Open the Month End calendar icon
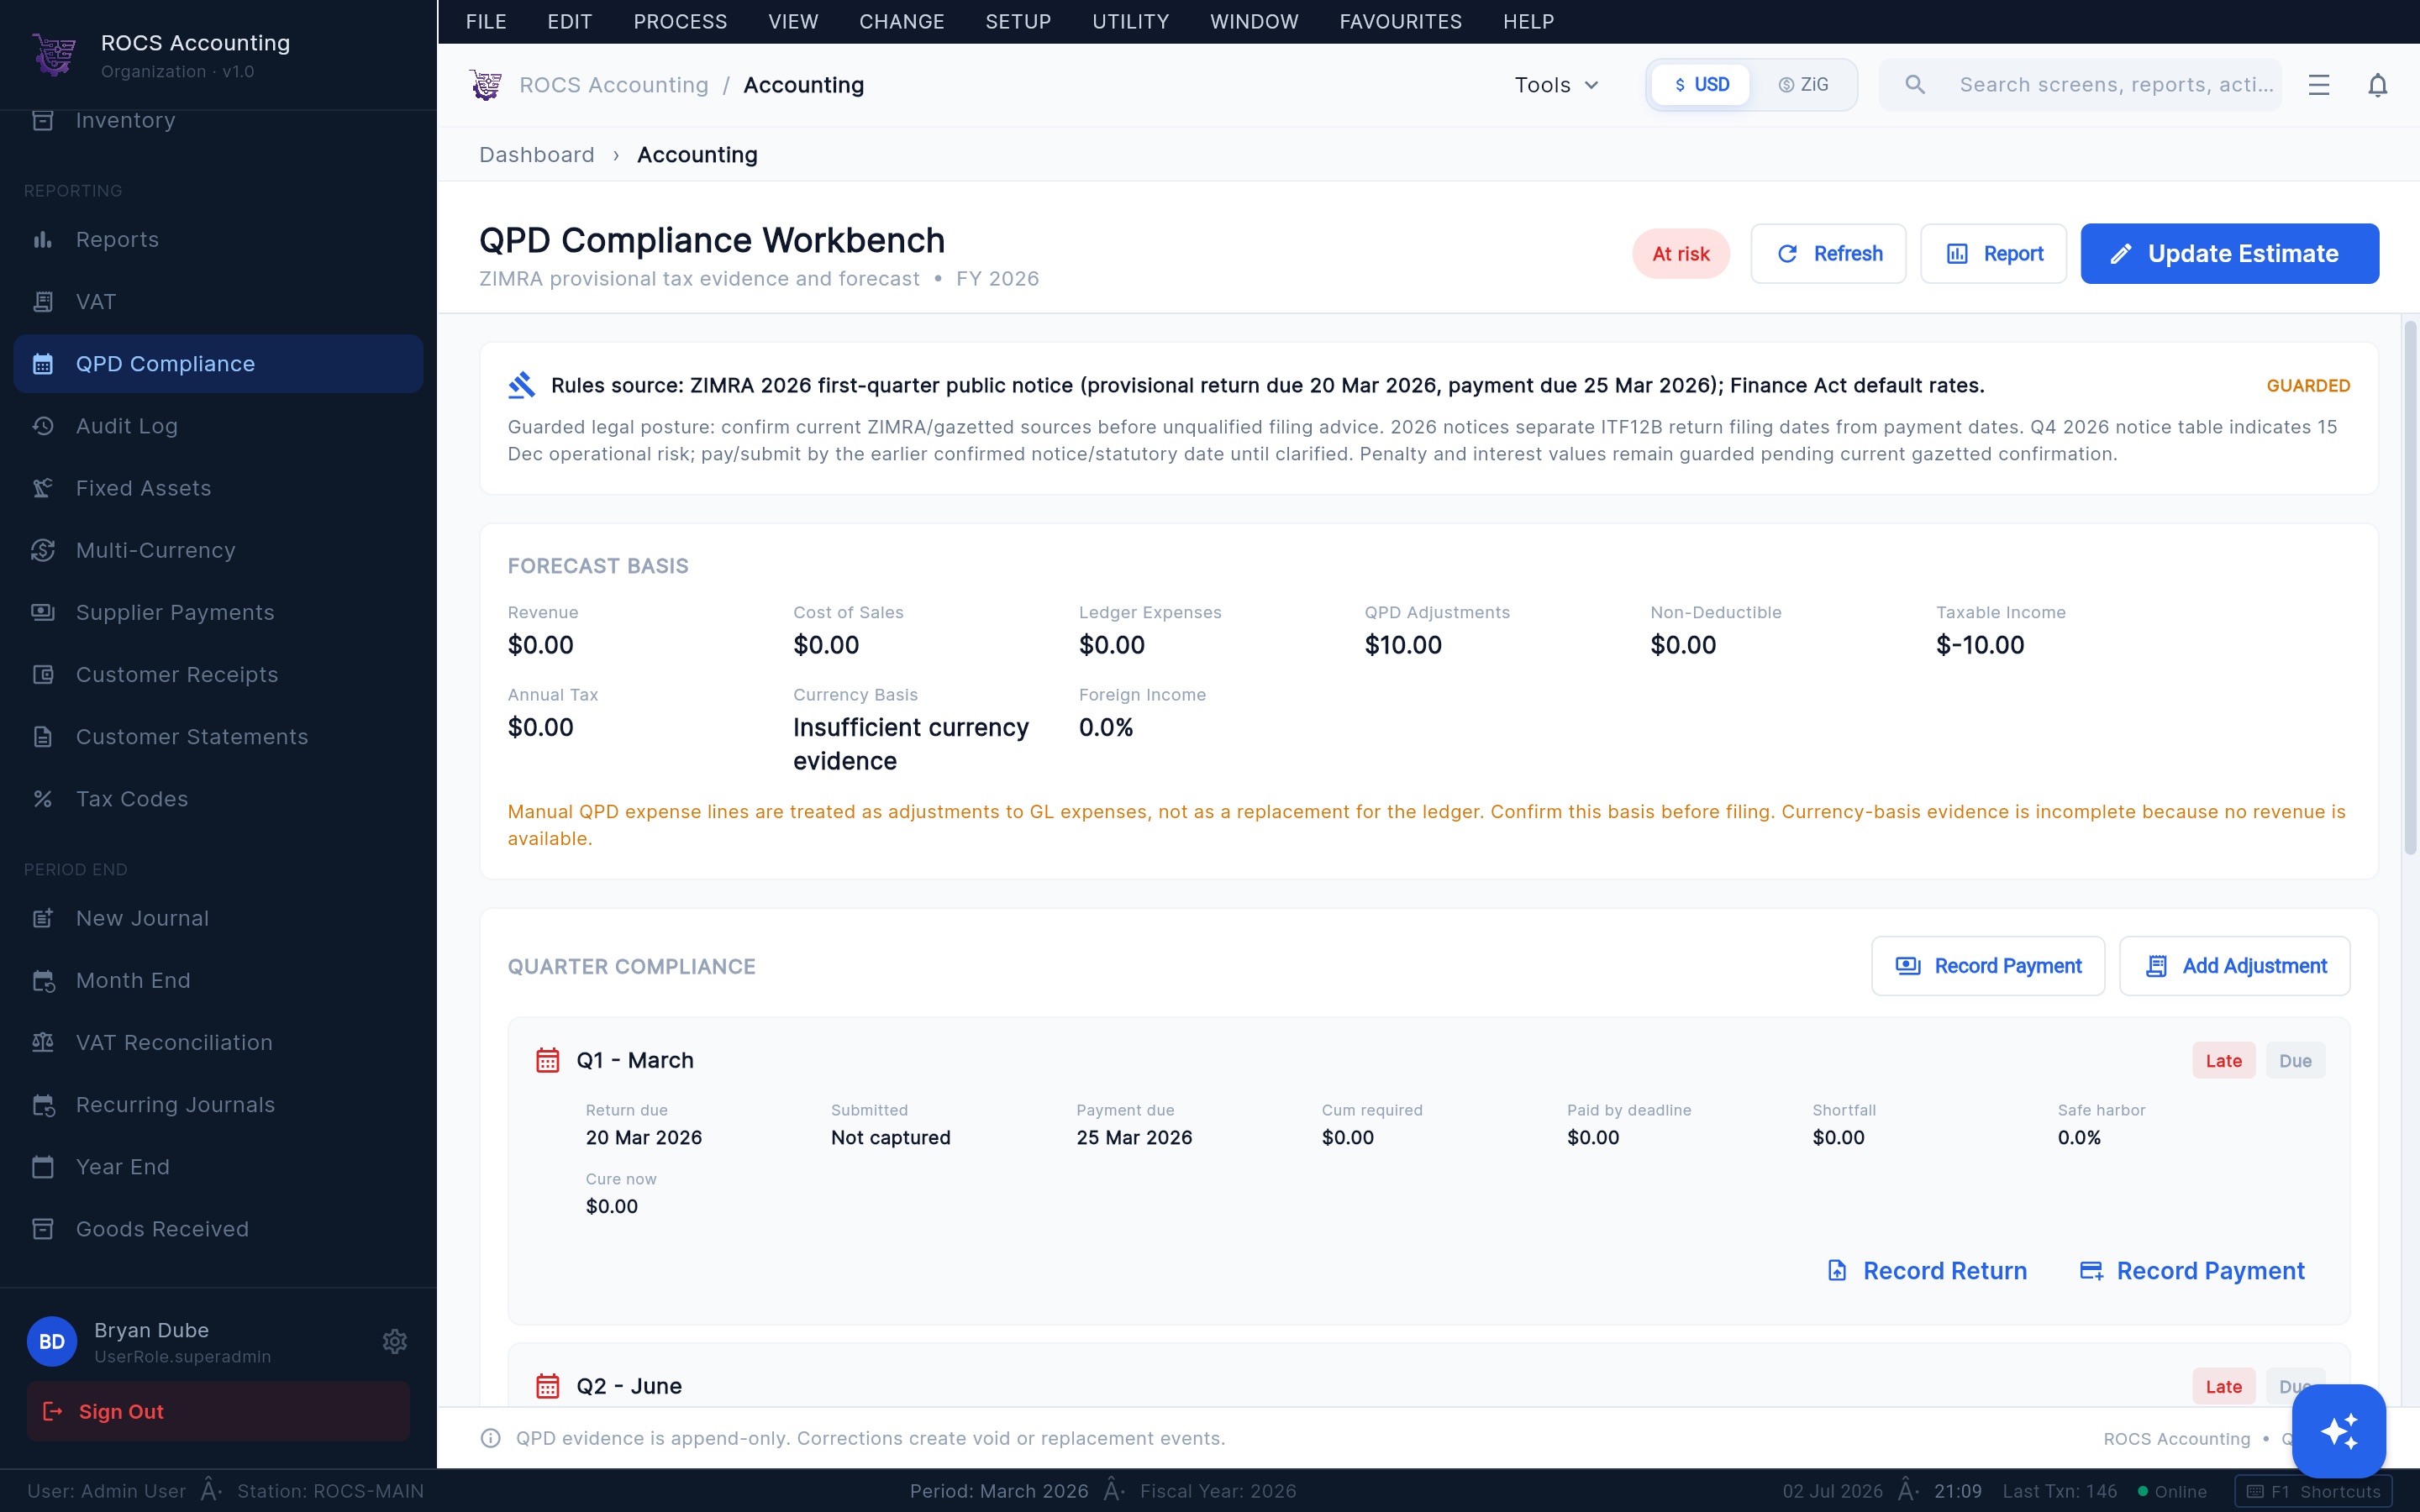2420x1512 pixels. 43,981
